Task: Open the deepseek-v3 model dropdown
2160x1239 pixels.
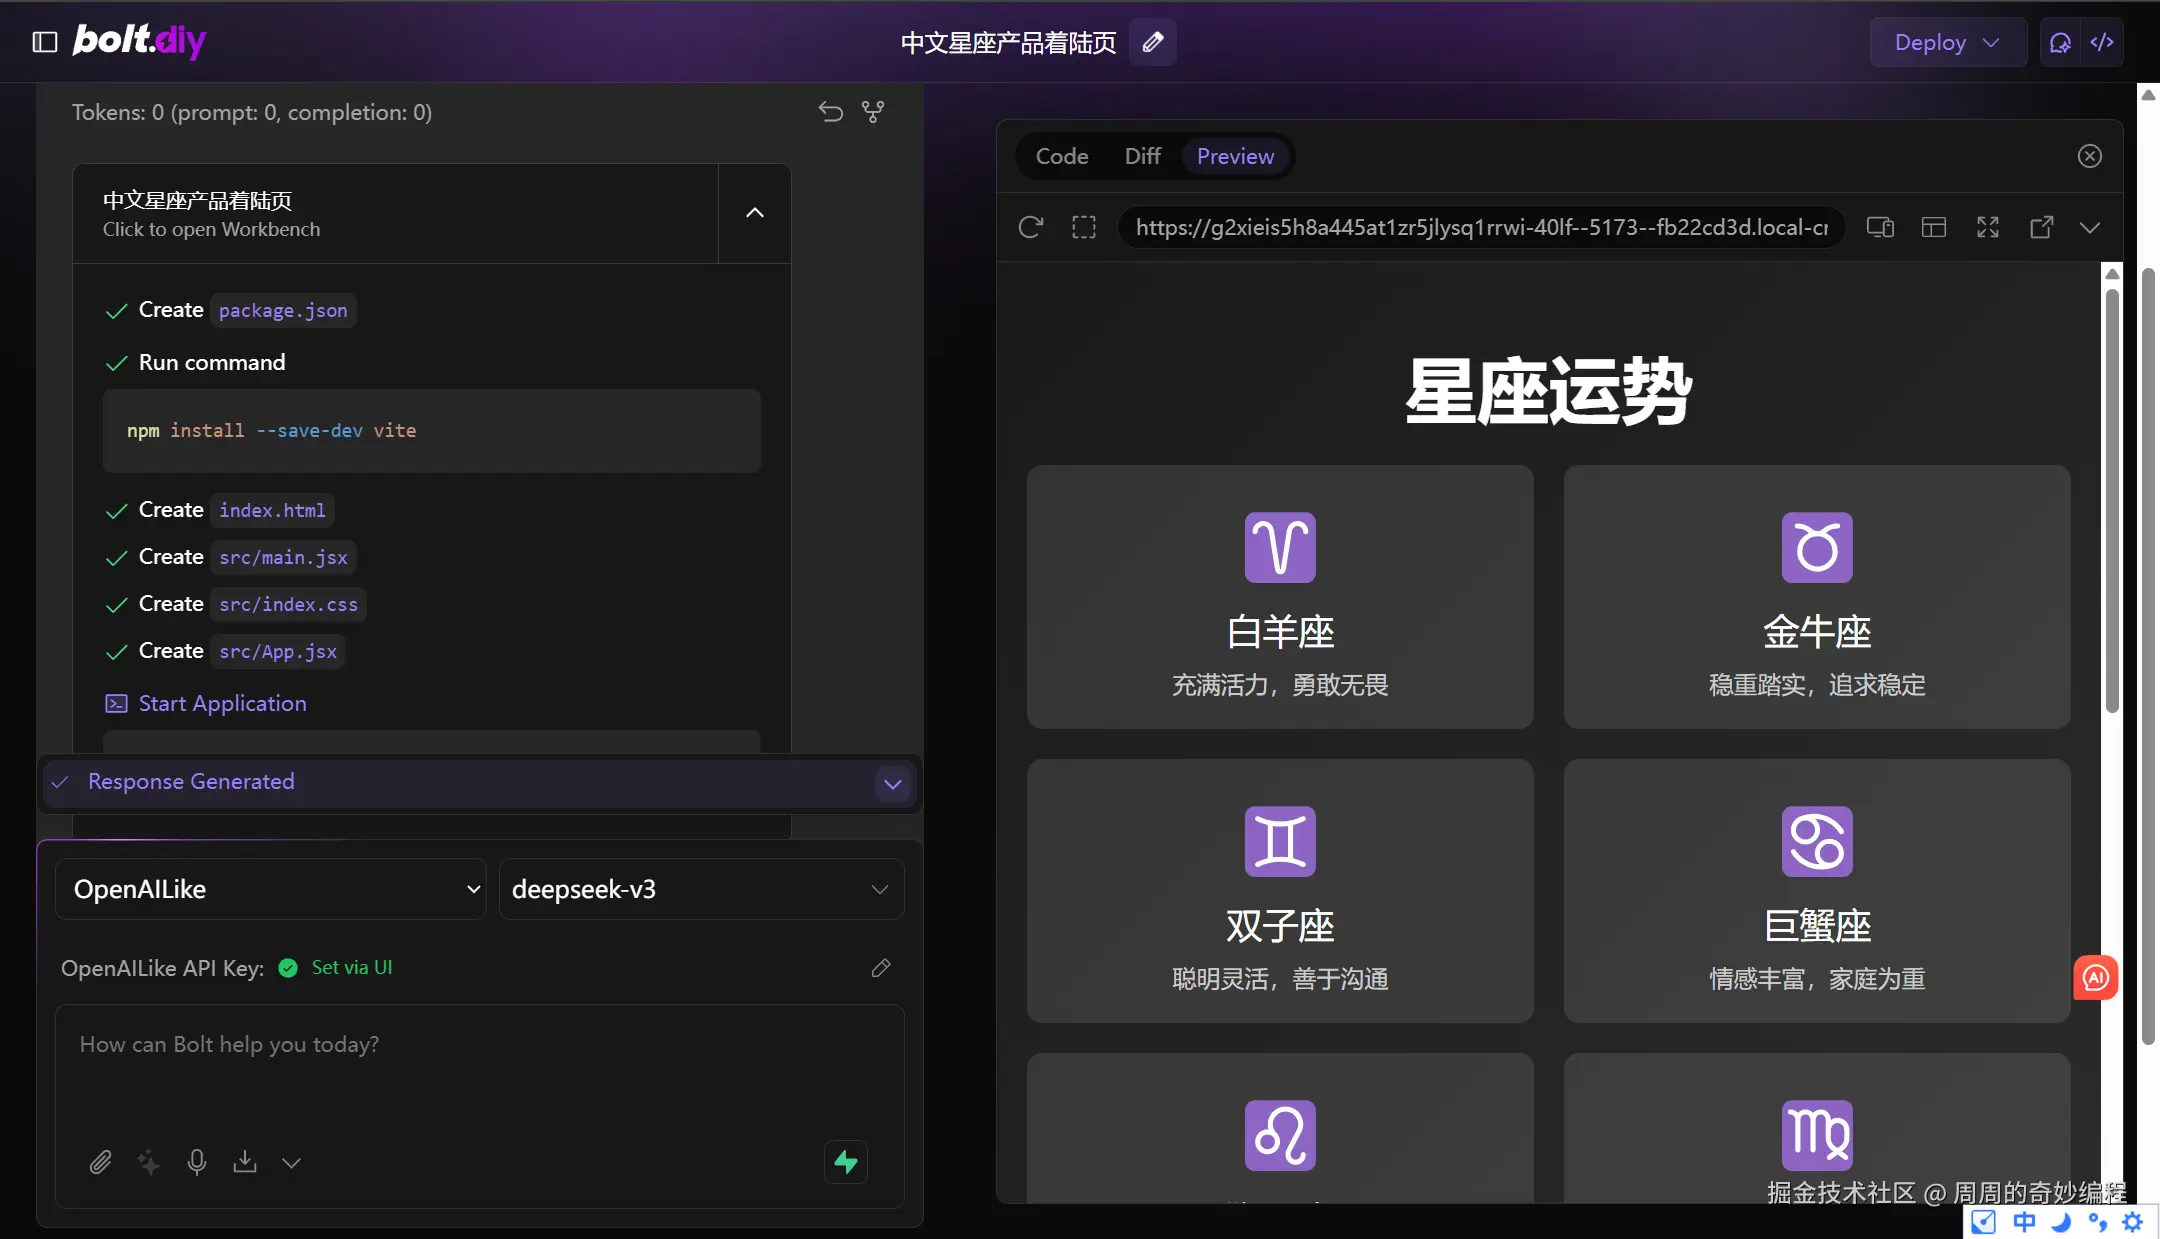Action: tap(700, 889)
